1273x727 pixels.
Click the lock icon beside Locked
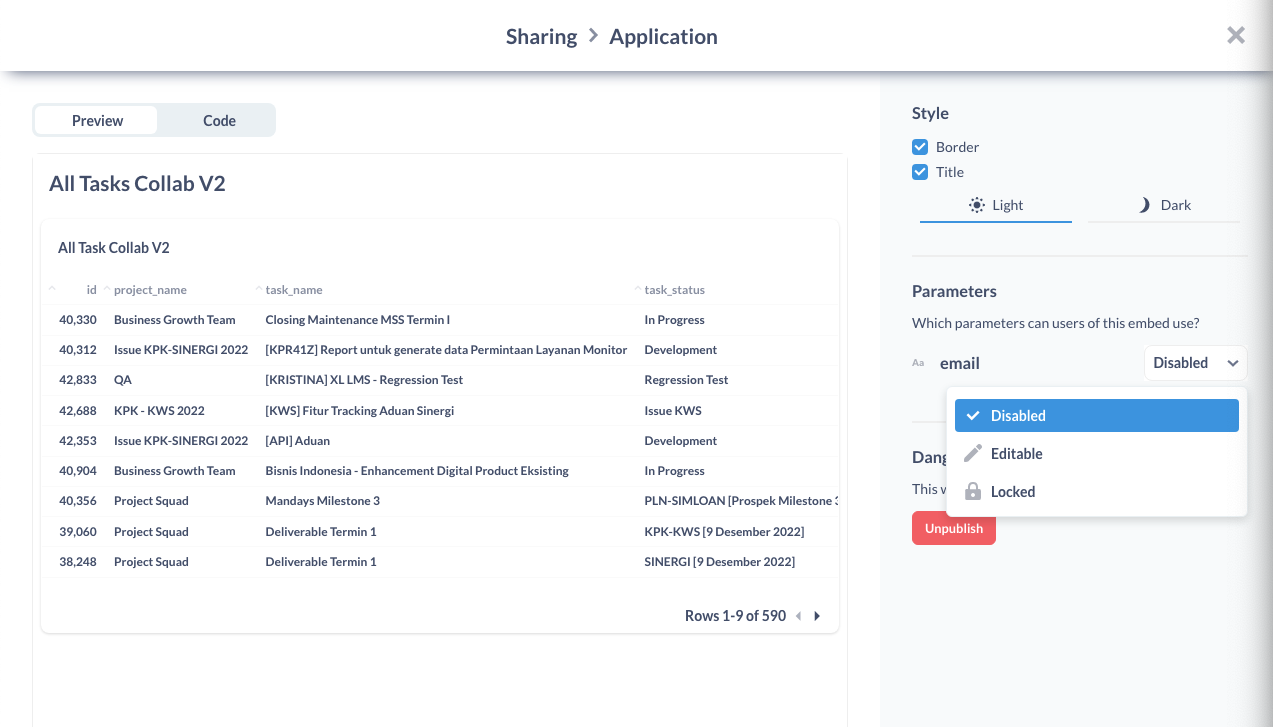[972, 492]
